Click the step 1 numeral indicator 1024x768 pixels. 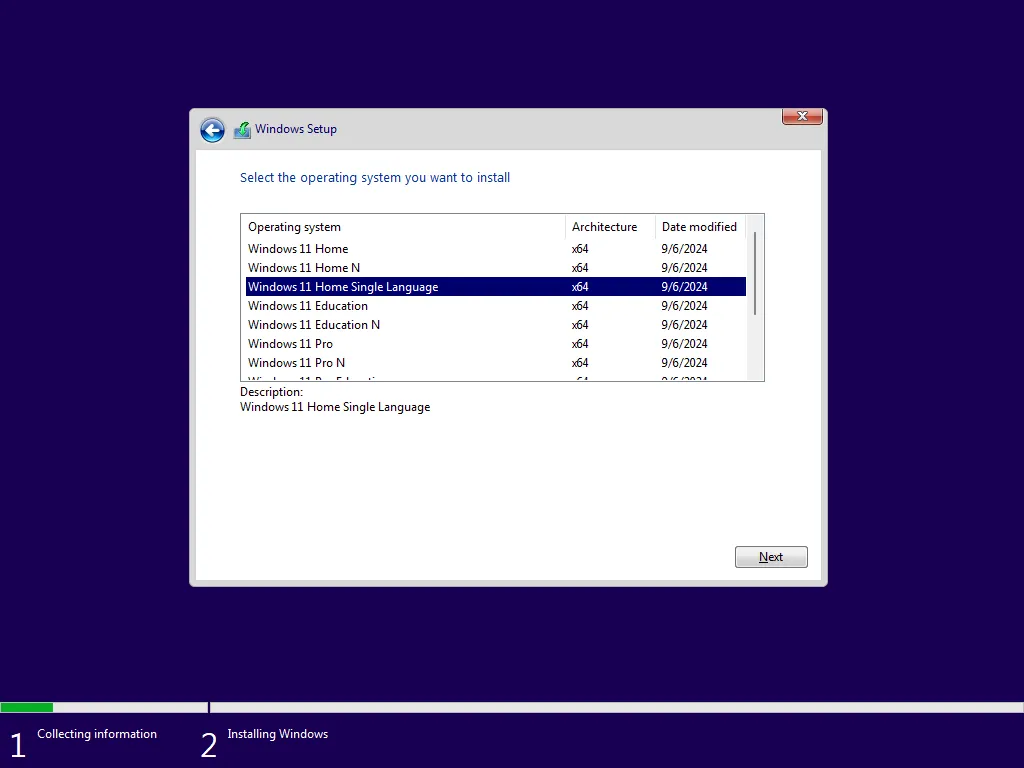16,742
